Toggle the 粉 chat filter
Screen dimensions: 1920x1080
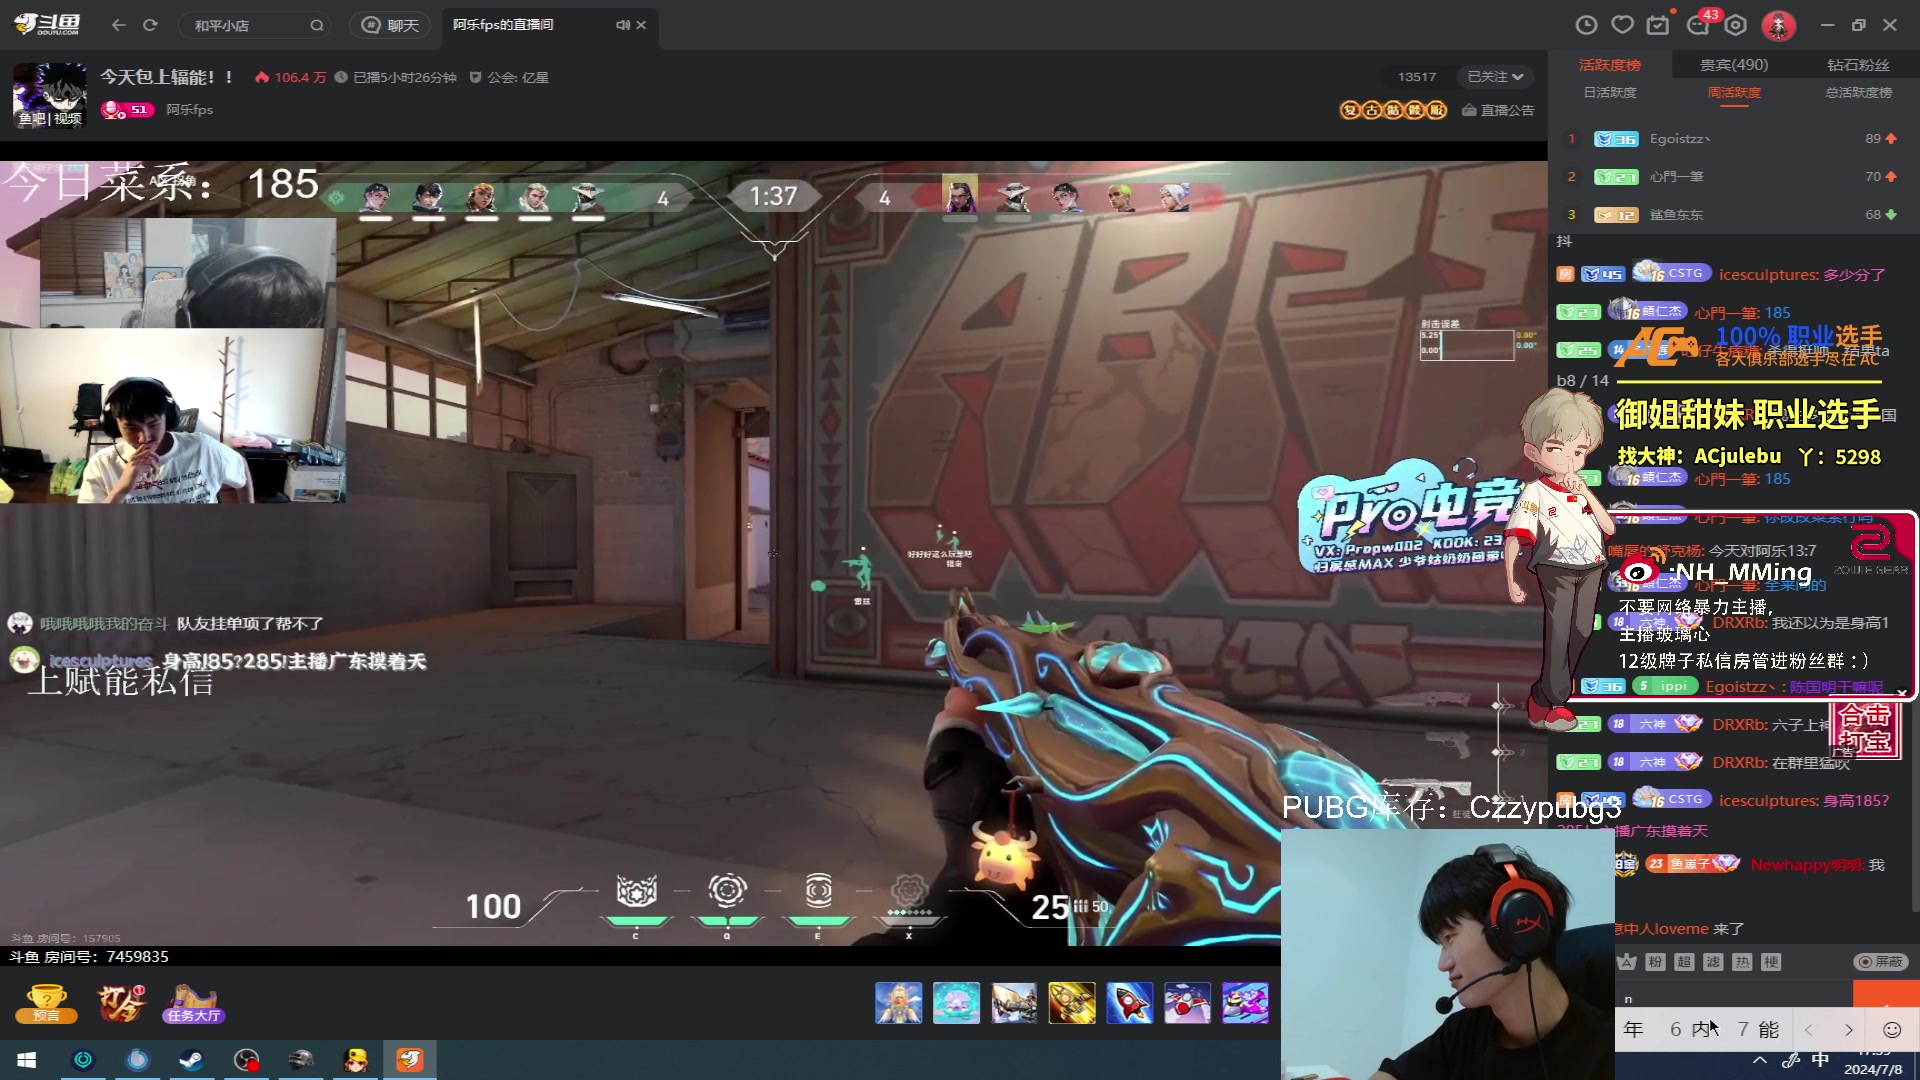[x=1655, y=962]
